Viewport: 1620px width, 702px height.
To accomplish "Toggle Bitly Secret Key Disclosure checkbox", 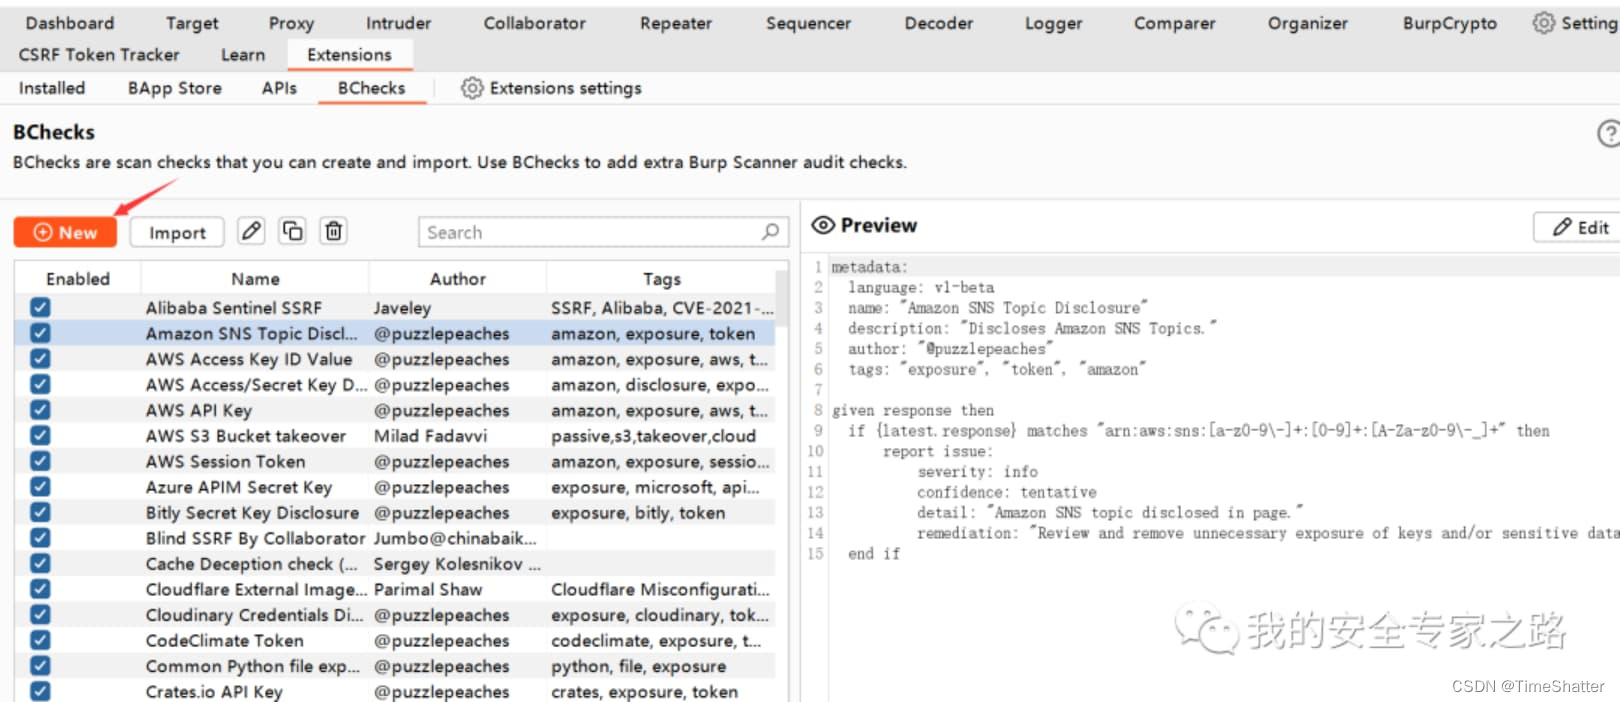I will 40,512.
